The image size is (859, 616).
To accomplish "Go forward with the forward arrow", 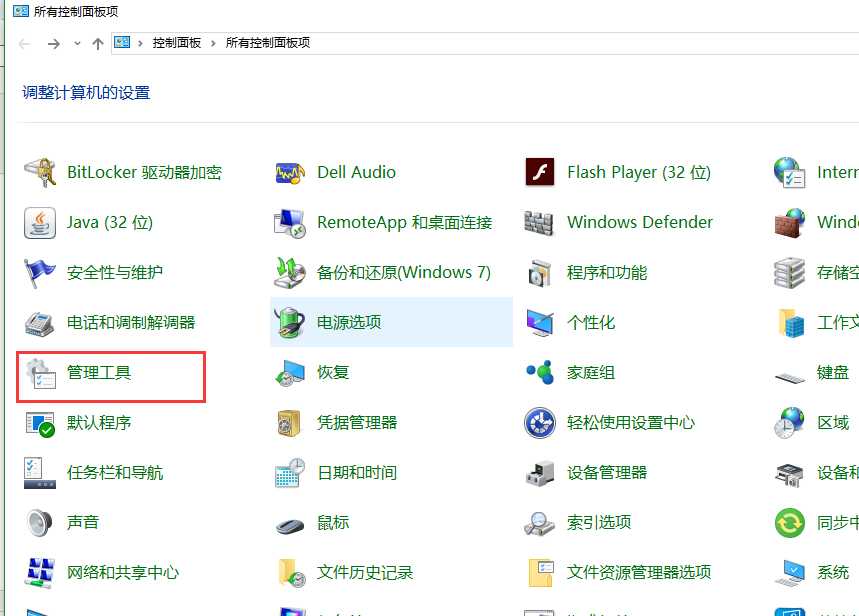I will click(x=54, y=43).
